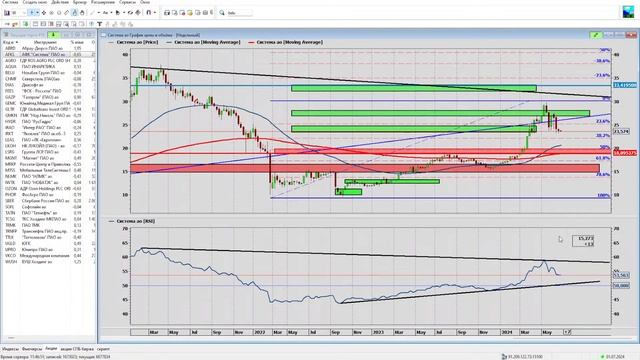Switch to the Акции tab

[x=51, y=349]
